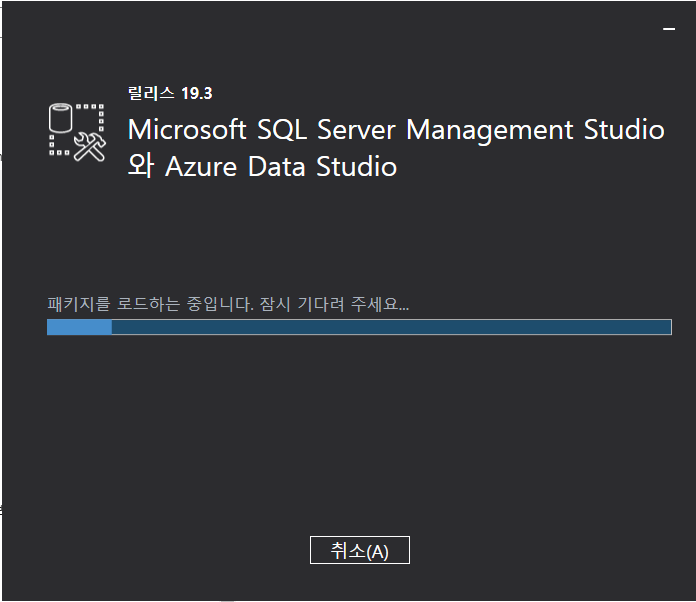This screenshot has width=696, height=602.
Task: Click the SSMS database-and-tools logo icon
Action: coord(77,132)
